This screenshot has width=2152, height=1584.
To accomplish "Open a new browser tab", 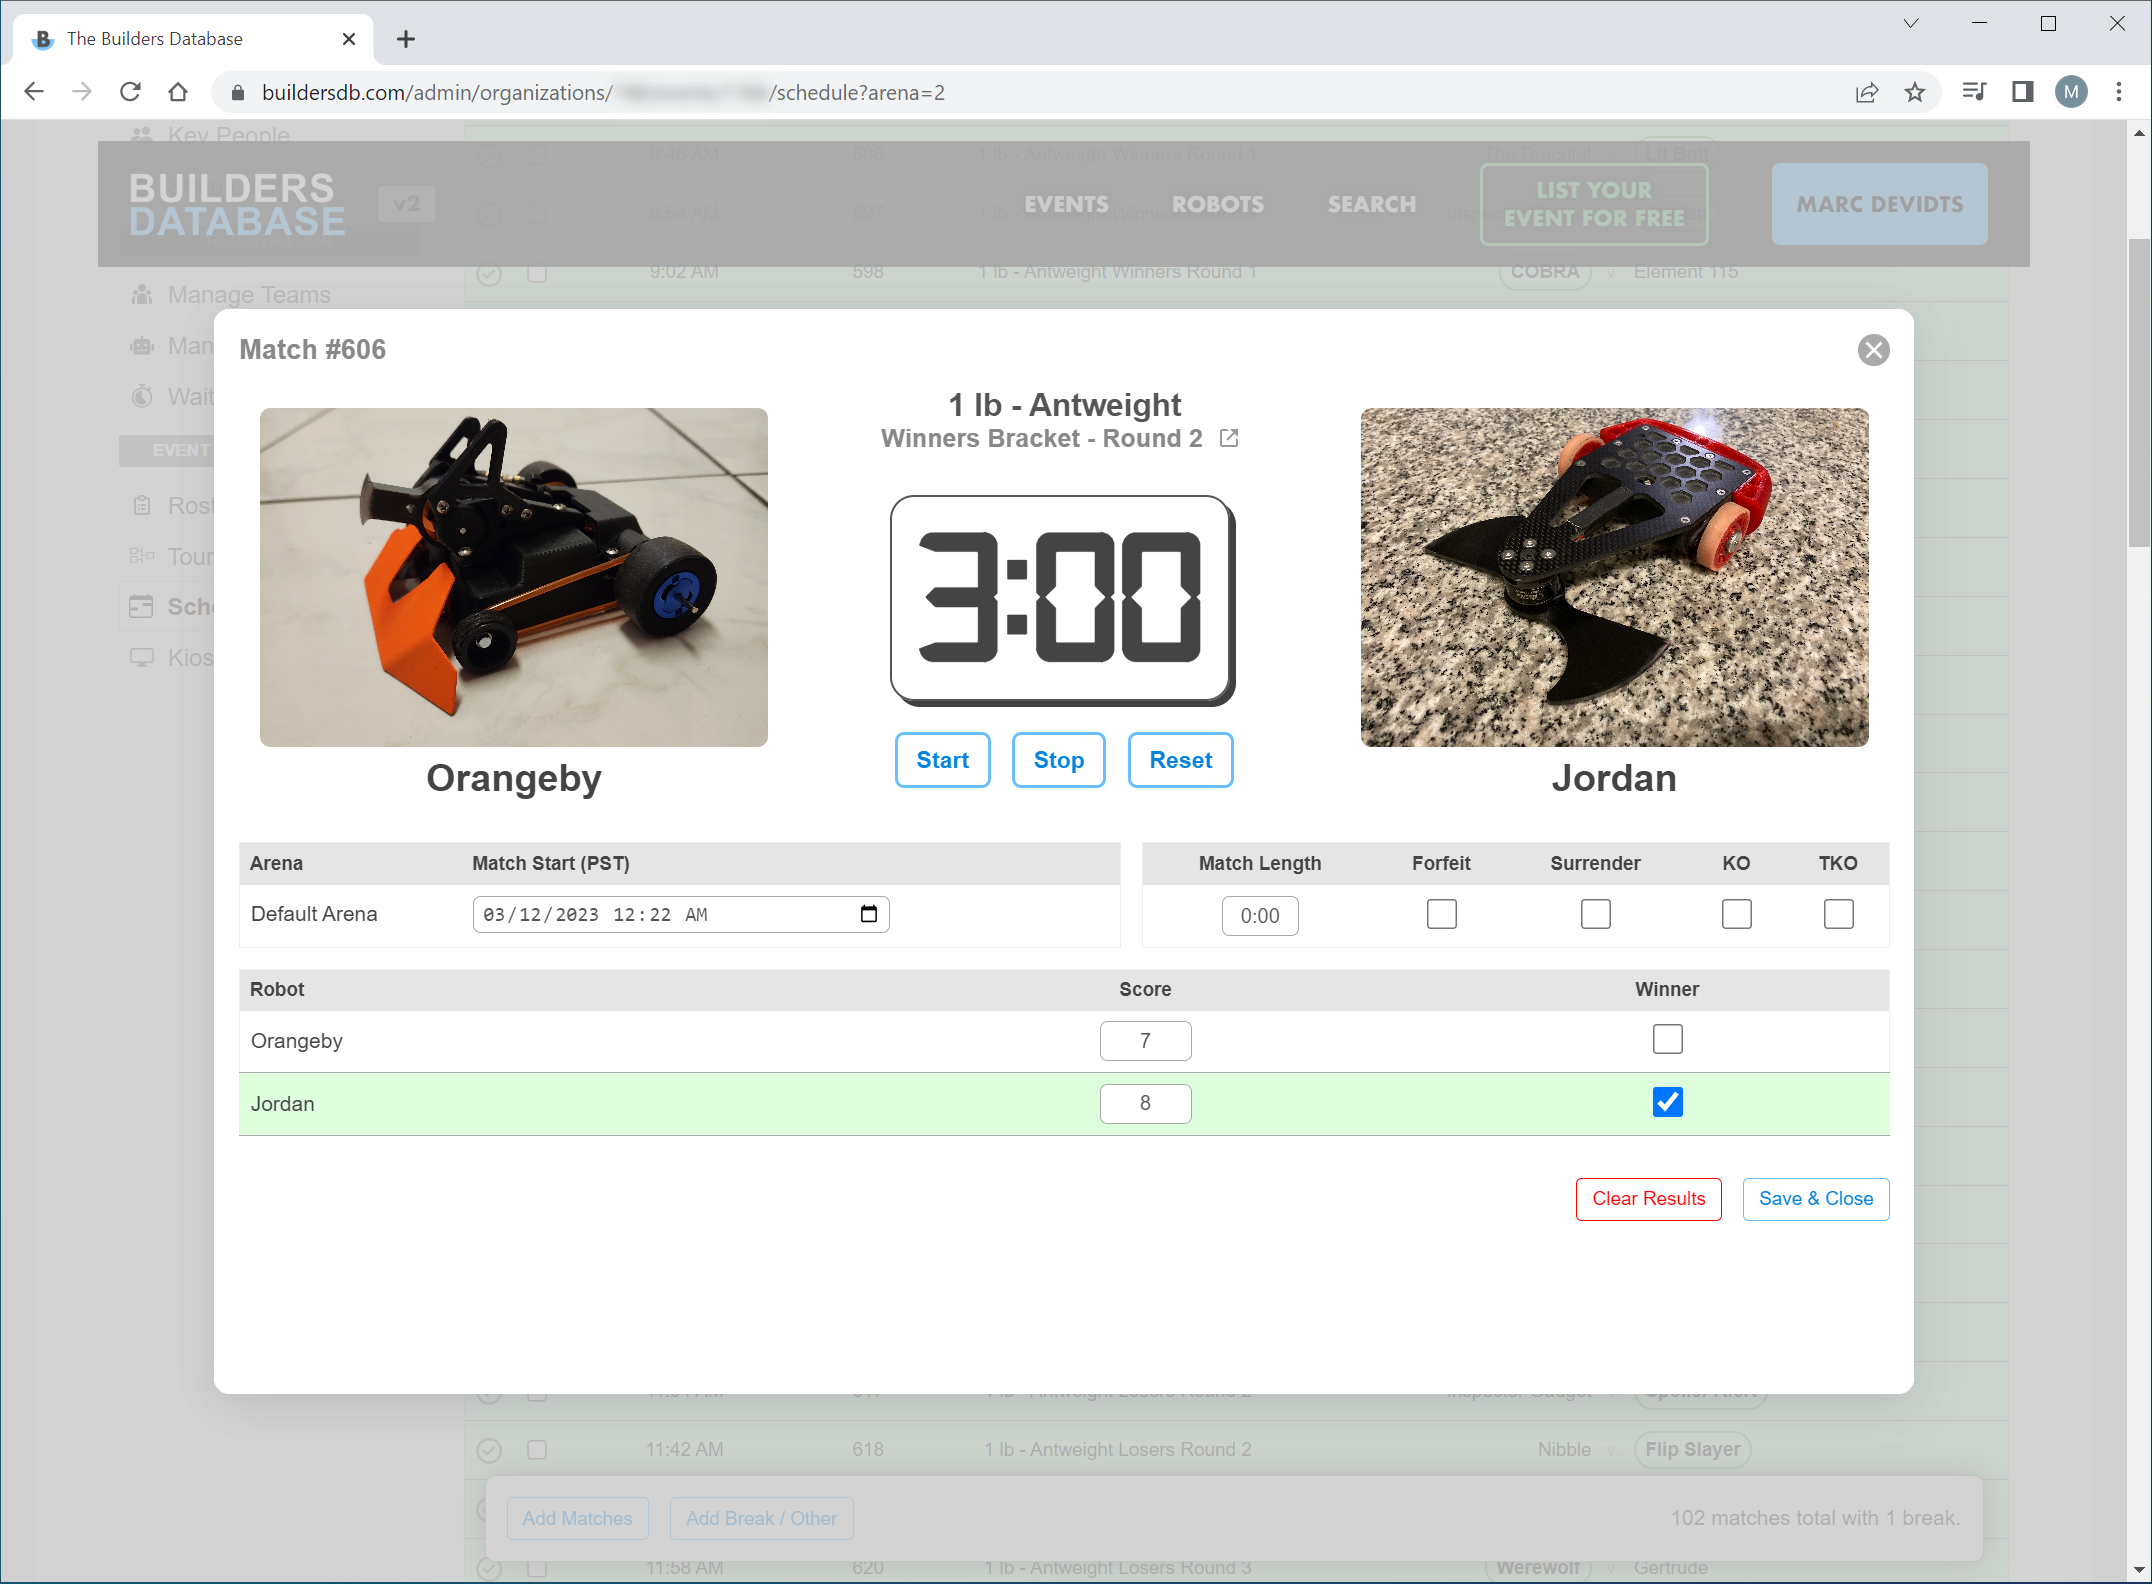I will click(405, 39).
